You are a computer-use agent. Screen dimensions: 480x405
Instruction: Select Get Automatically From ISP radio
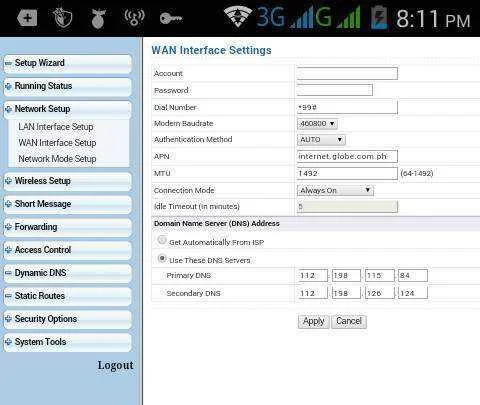[162, 240]
